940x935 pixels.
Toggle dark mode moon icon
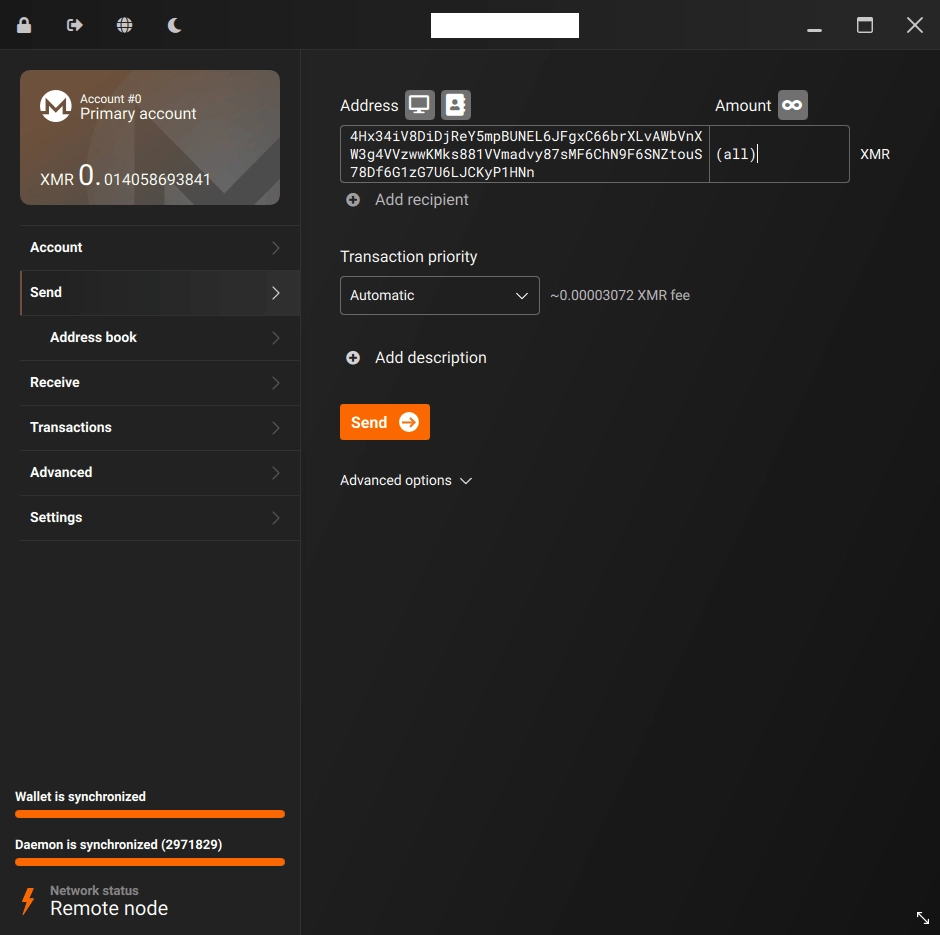click(175, 25)
